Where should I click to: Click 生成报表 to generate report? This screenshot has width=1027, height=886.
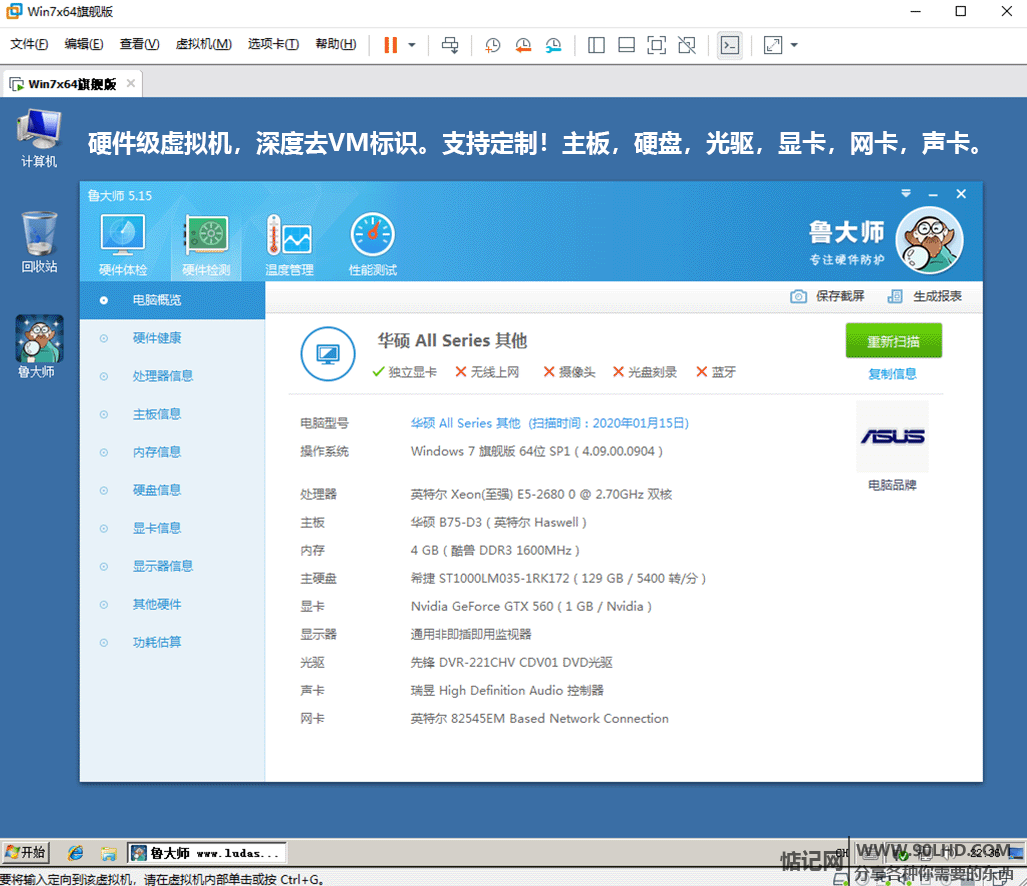tap(925, 296)
